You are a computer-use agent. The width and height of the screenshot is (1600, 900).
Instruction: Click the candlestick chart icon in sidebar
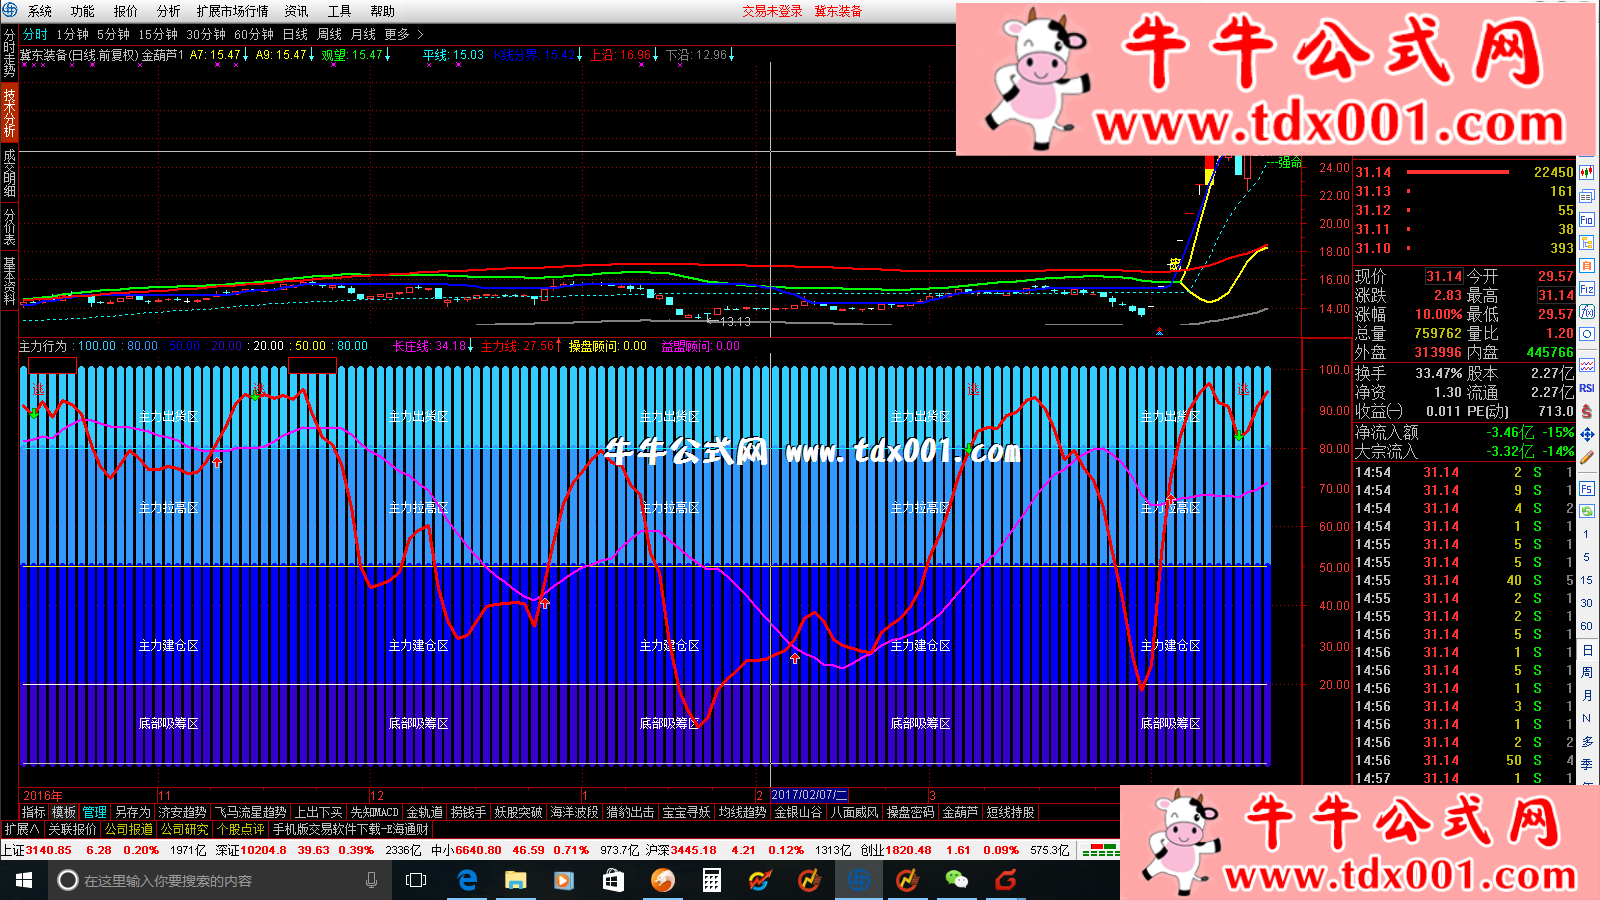click(x=1587, y=173)
